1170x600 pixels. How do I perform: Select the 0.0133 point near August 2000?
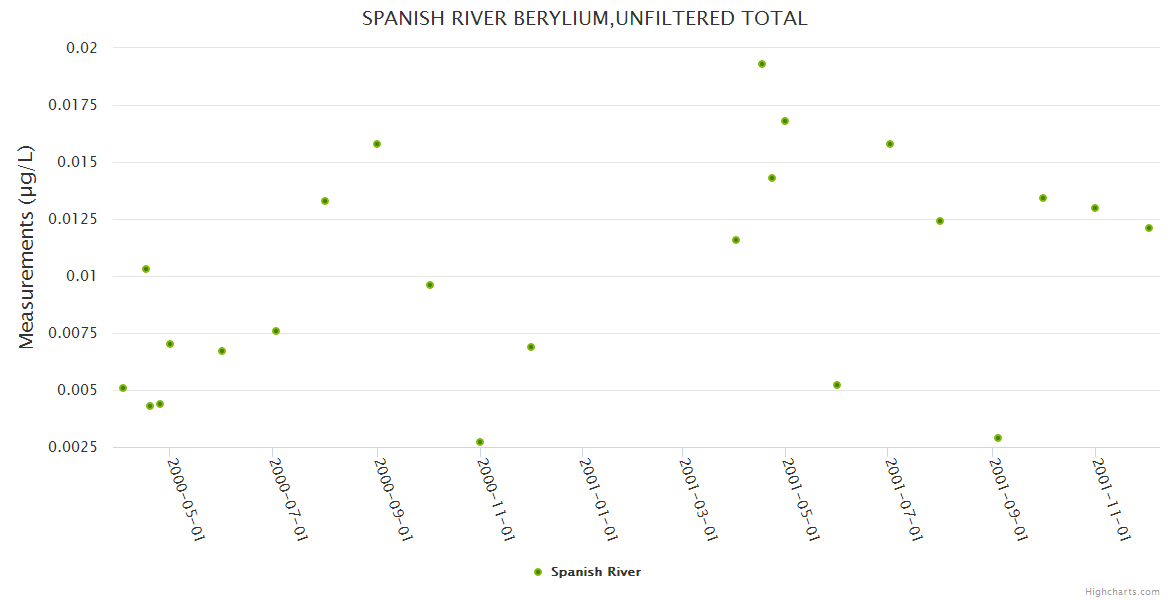pos(325,201)
